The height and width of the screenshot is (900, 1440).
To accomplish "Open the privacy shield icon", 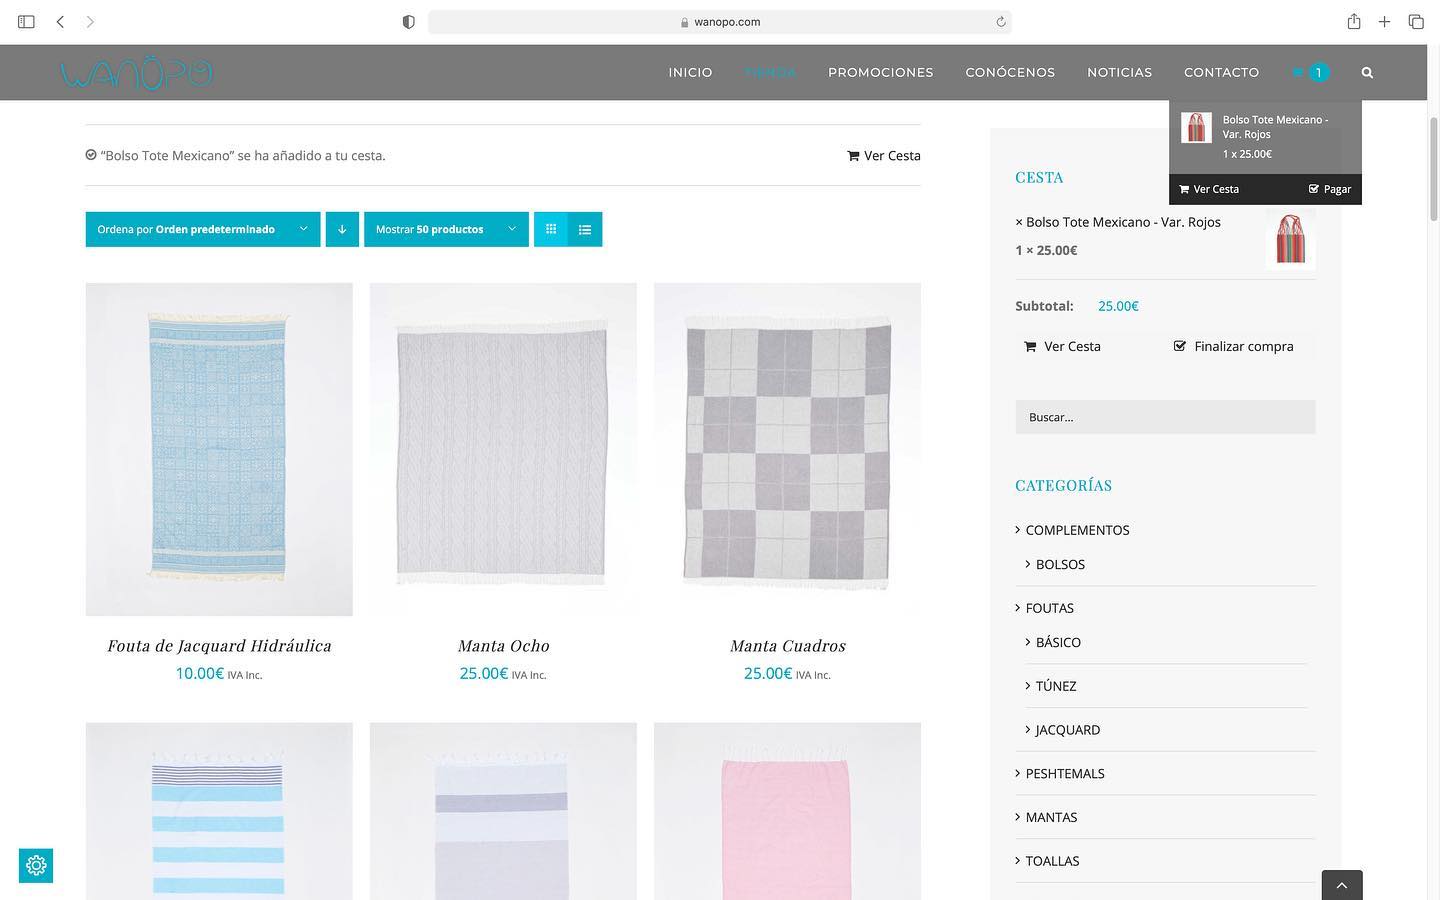I will (408, 22).
